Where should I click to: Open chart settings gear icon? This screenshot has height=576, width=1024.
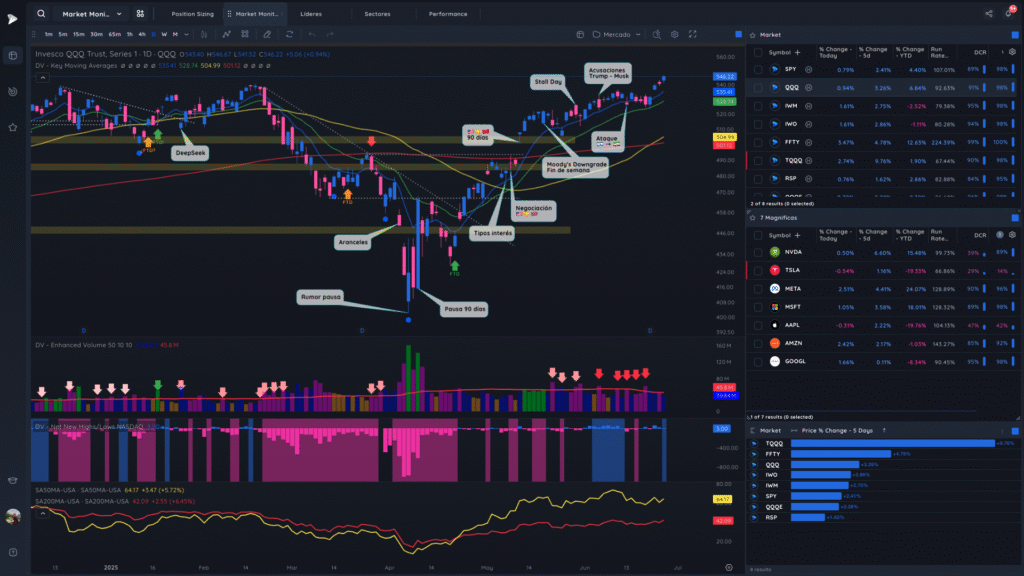[675, 35]
